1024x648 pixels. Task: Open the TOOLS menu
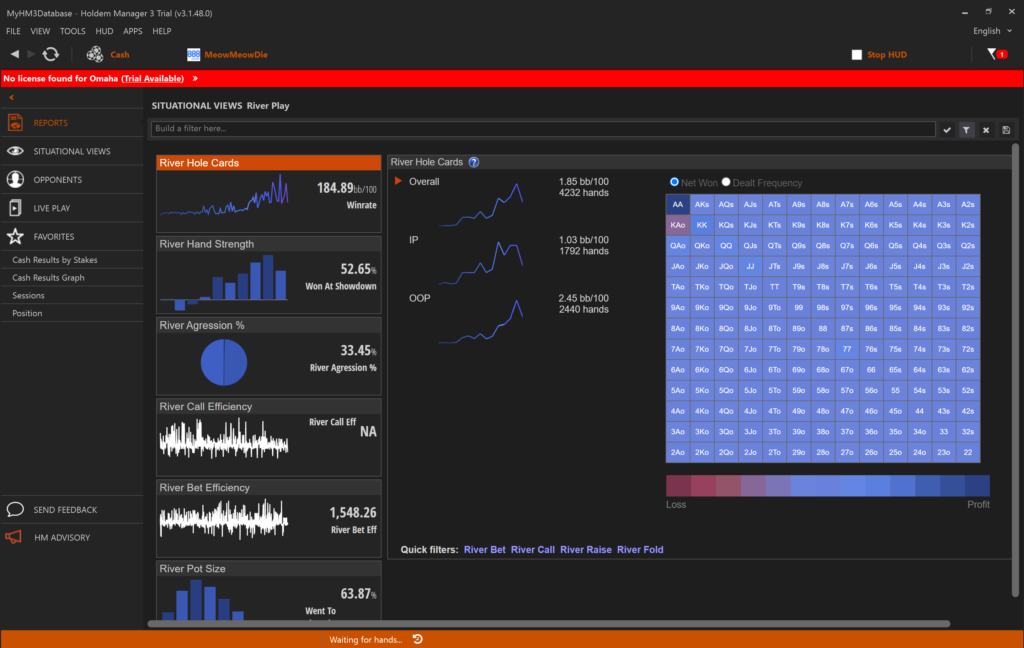pyautogui.click(x=72, y=31)
